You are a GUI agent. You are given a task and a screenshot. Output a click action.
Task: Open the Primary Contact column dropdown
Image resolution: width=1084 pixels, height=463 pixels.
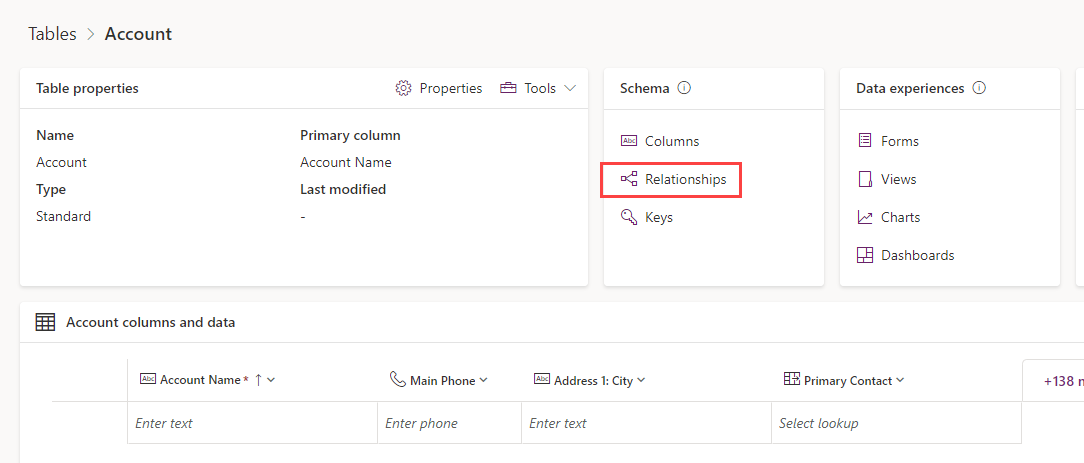(x=899, y=381)
